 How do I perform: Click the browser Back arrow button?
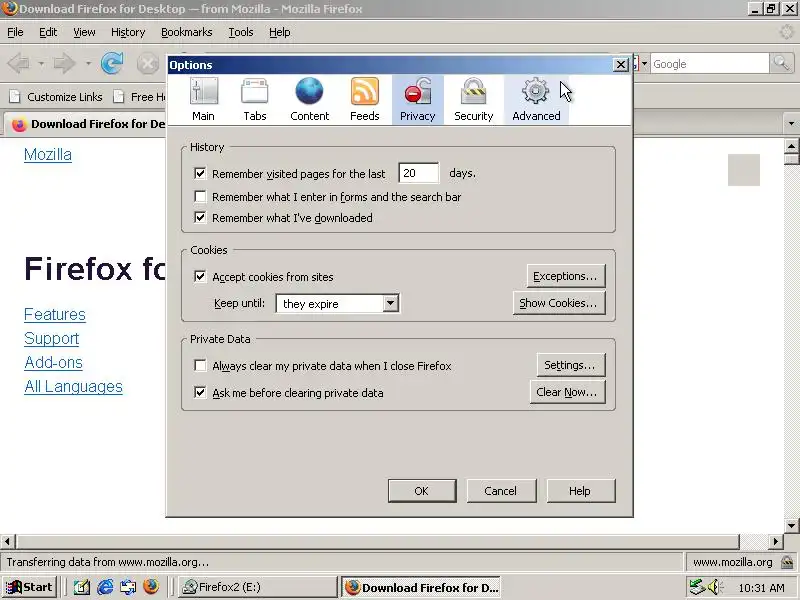pos(19,64)
